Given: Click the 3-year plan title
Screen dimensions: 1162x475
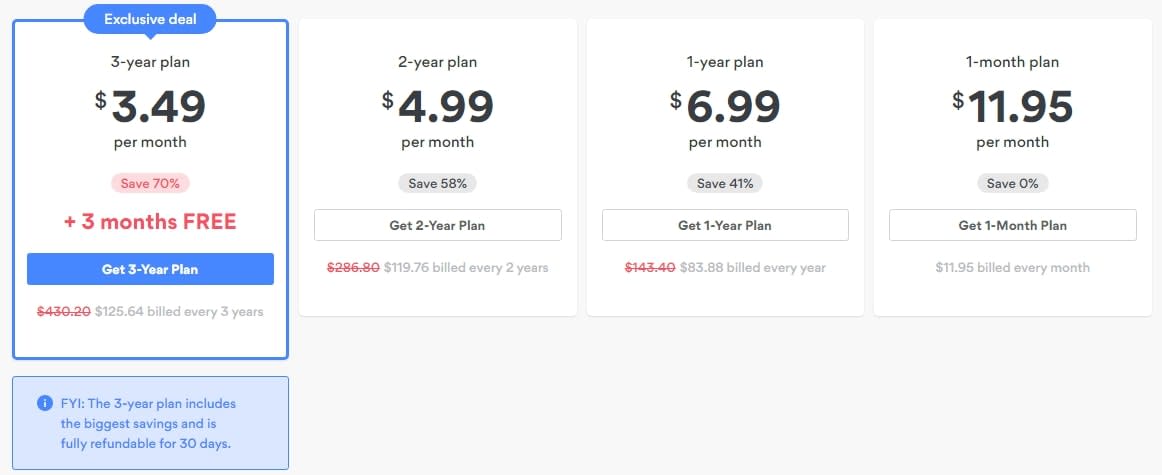Looking at the screenshot, I should point(150,62).
